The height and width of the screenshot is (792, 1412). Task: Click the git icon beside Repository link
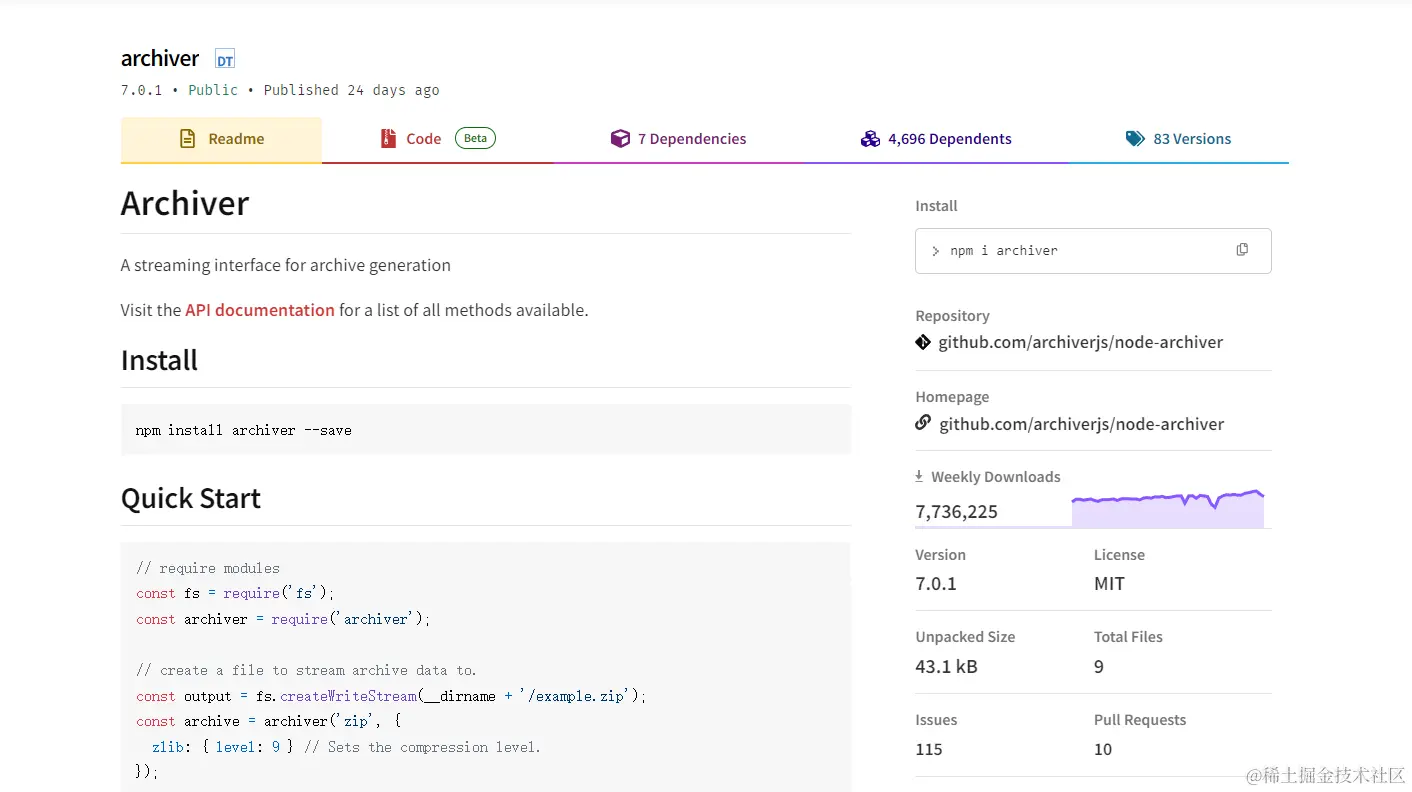(x=923, y=342)
